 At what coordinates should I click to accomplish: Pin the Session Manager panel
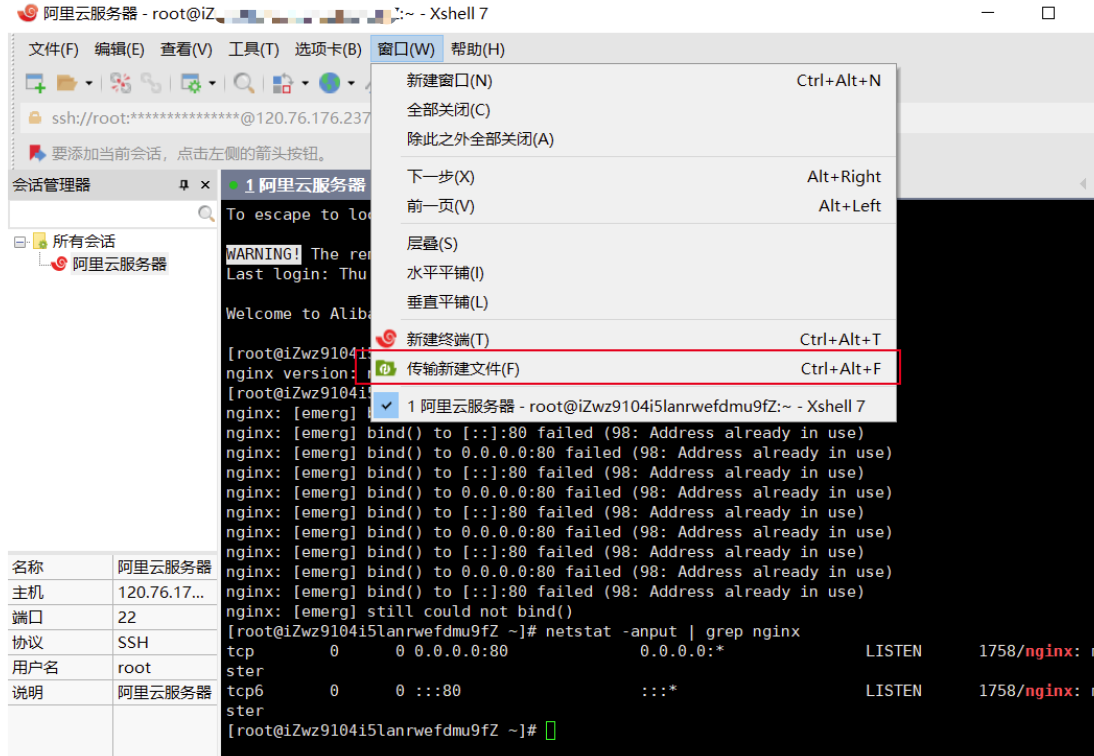184,185
